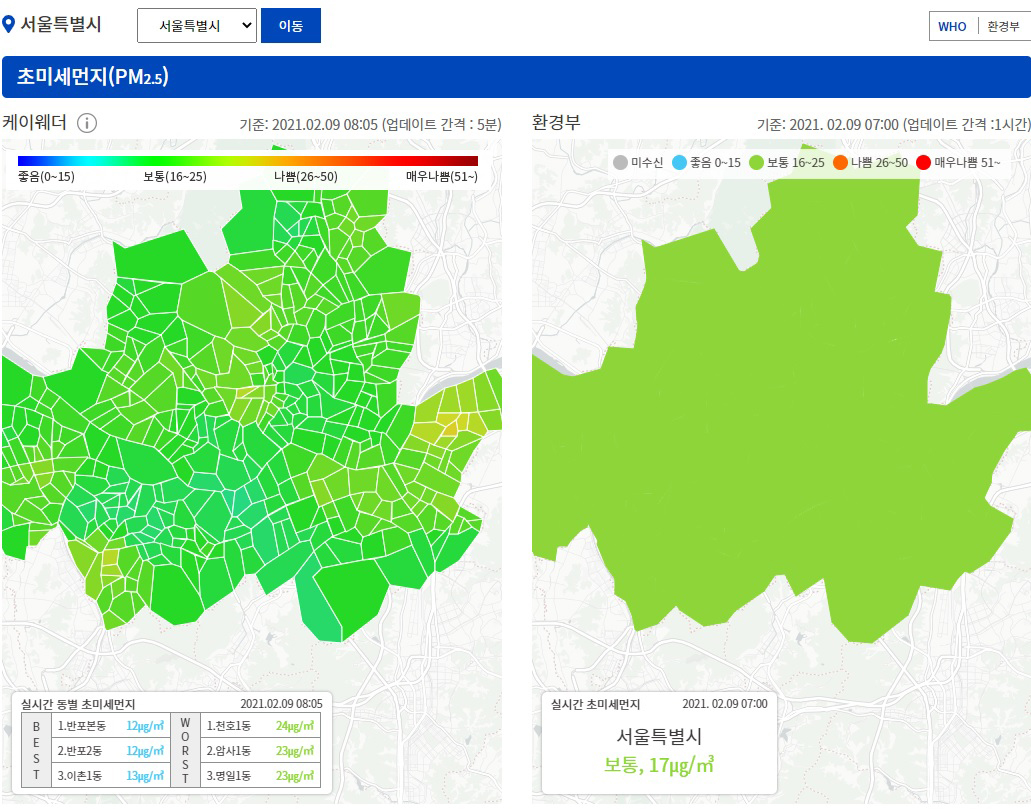Select 2.암사1동 in the WORST list
This screenshot has width=1031, height=809.
pos(231,751)
